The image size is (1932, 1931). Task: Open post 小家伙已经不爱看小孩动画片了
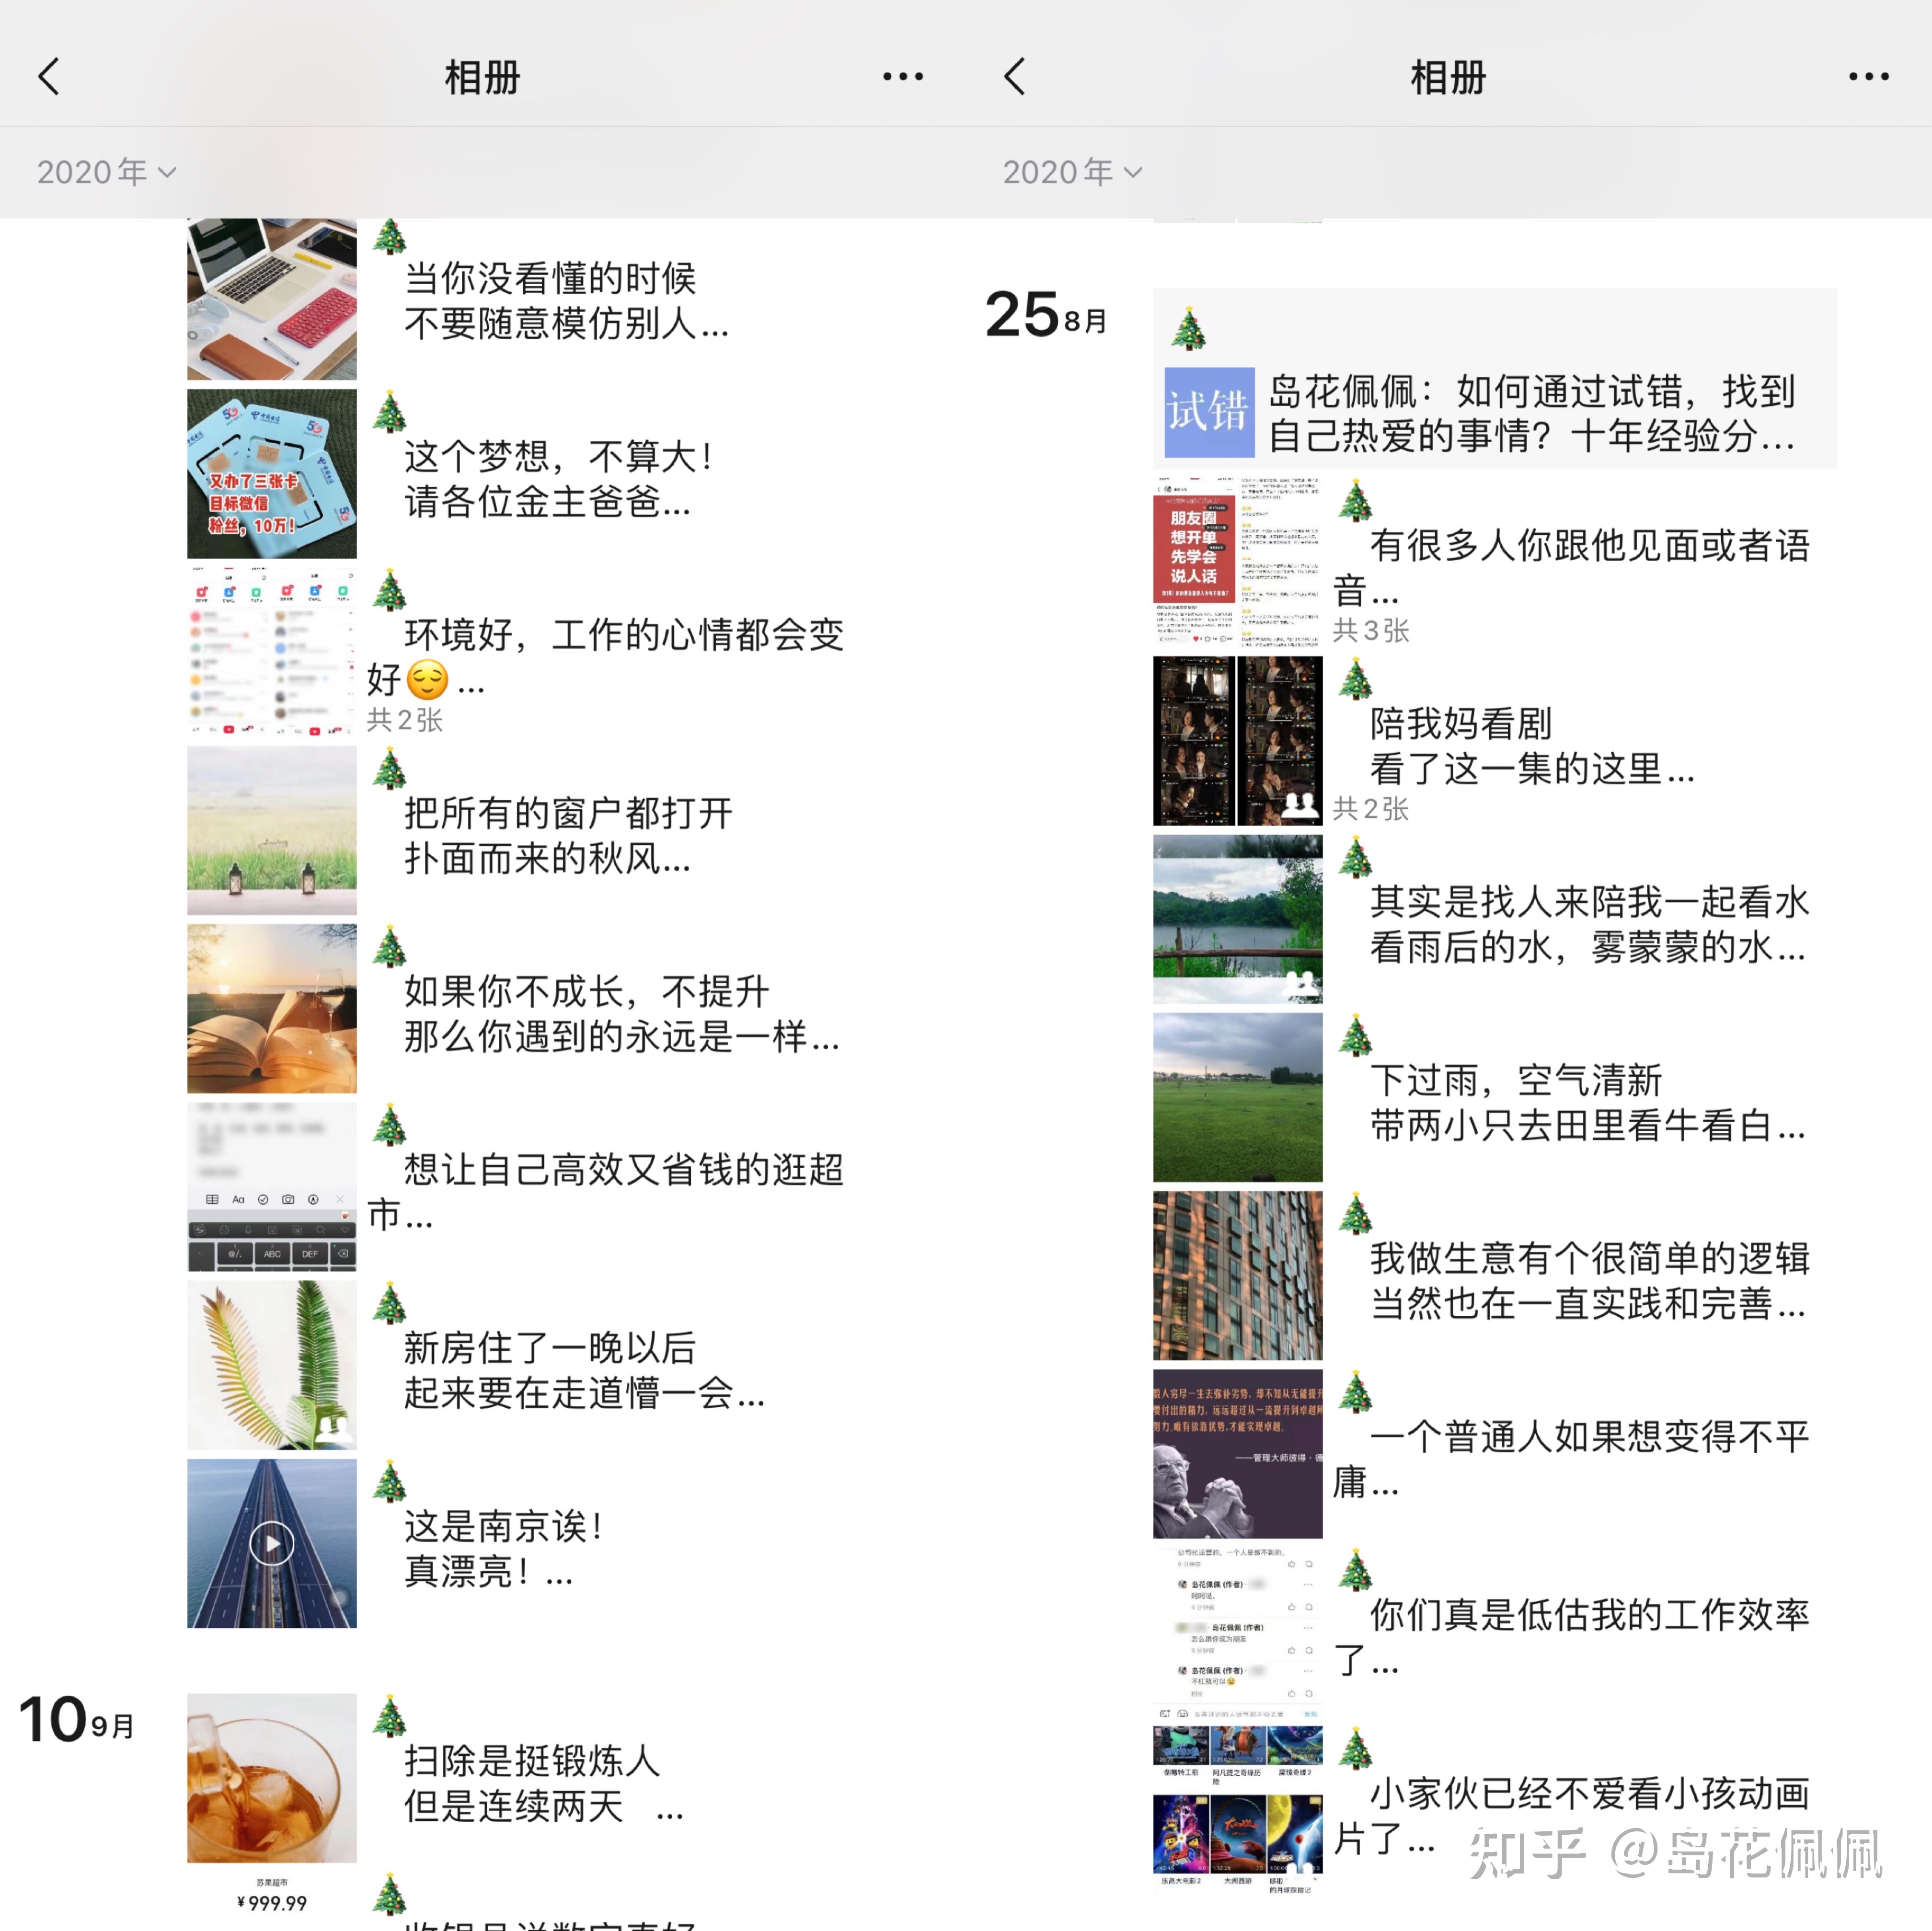tap(1572, 1816)
